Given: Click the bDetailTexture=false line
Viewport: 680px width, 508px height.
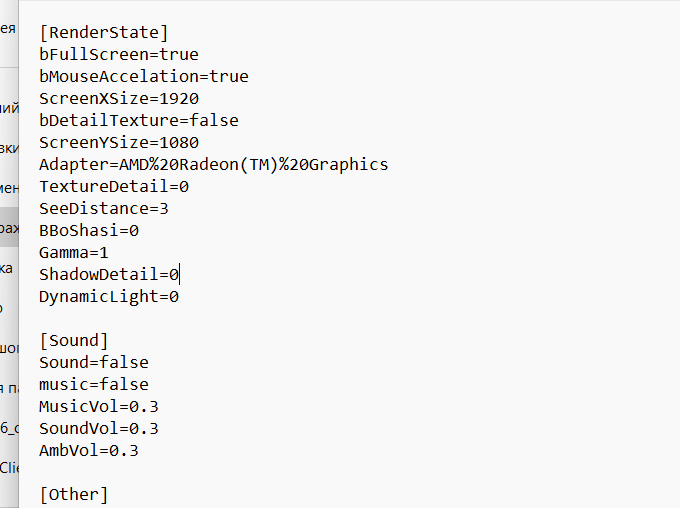Looking at the screenshot, I should (139, 121).
